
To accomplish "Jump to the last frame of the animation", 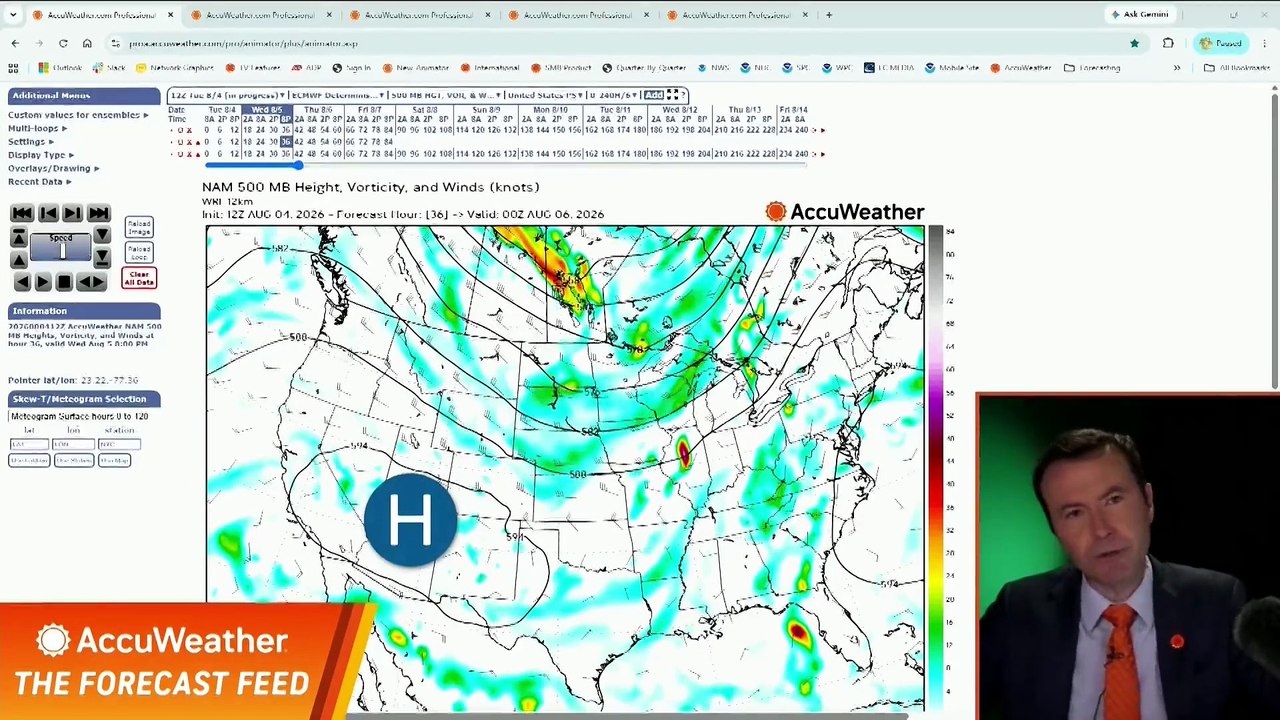I will tap(98, 213).
